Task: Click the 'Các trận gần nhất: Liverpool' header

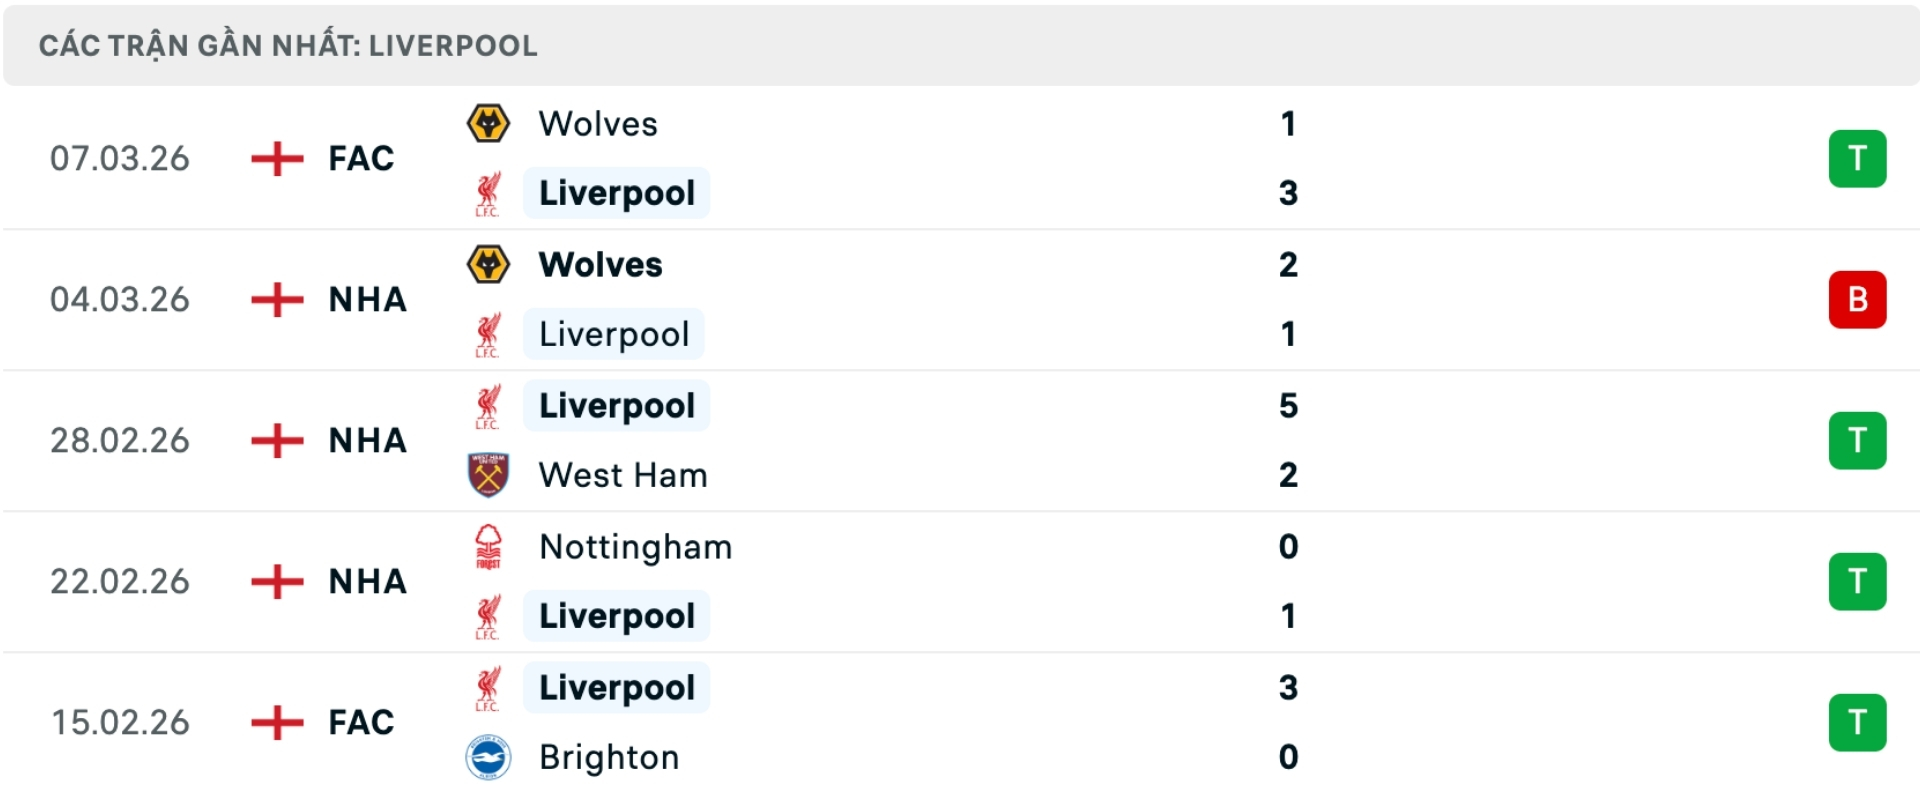Action: (x=288, y=46)
